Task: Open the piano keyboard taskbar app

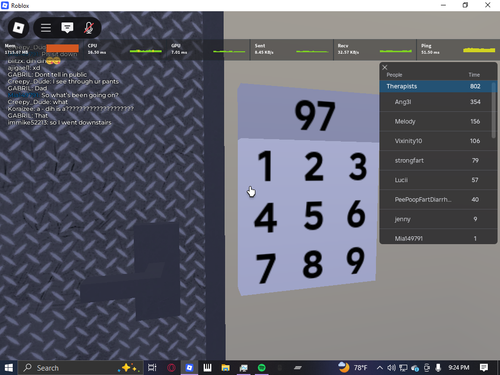Action: [x=207, y=368]
